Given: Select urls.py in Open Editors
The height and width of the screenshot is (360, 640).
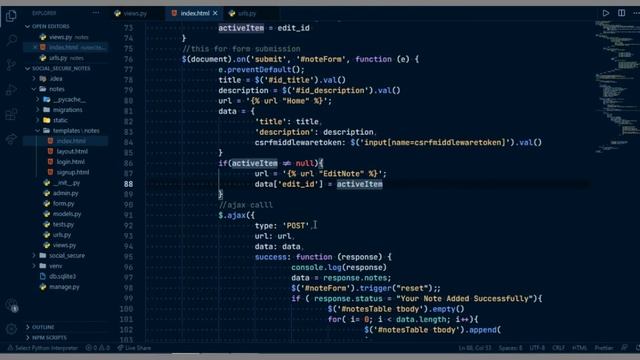Looking at the screenshot, I should pyautogui.click(x=62, y=58).
